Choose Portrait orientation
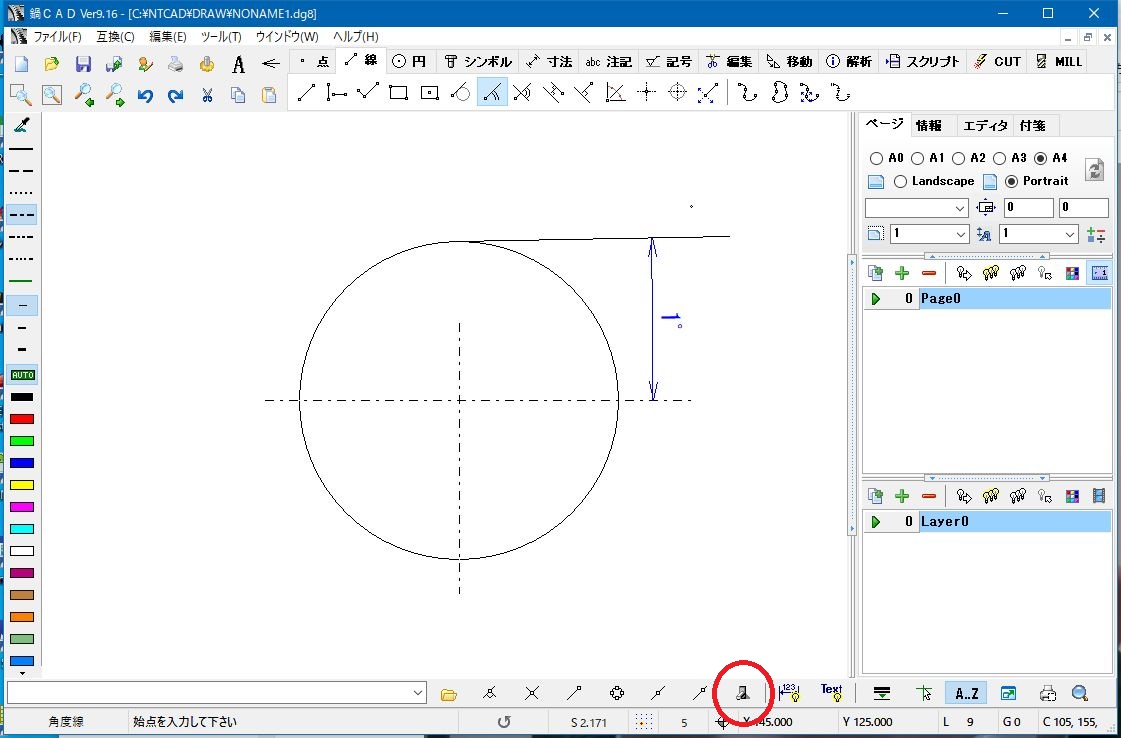This screenshot has height=738, width=1121. click(x=1037, y=182)
